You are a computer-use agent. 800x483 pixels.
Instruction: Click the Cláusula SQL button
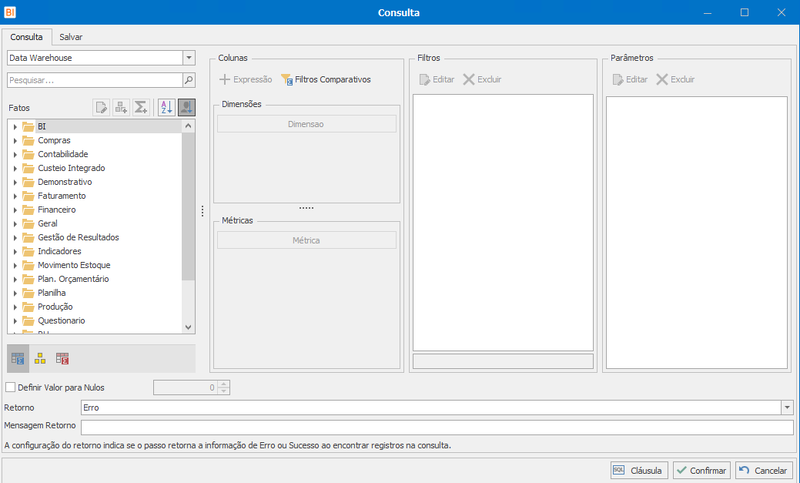click(639, 470)
